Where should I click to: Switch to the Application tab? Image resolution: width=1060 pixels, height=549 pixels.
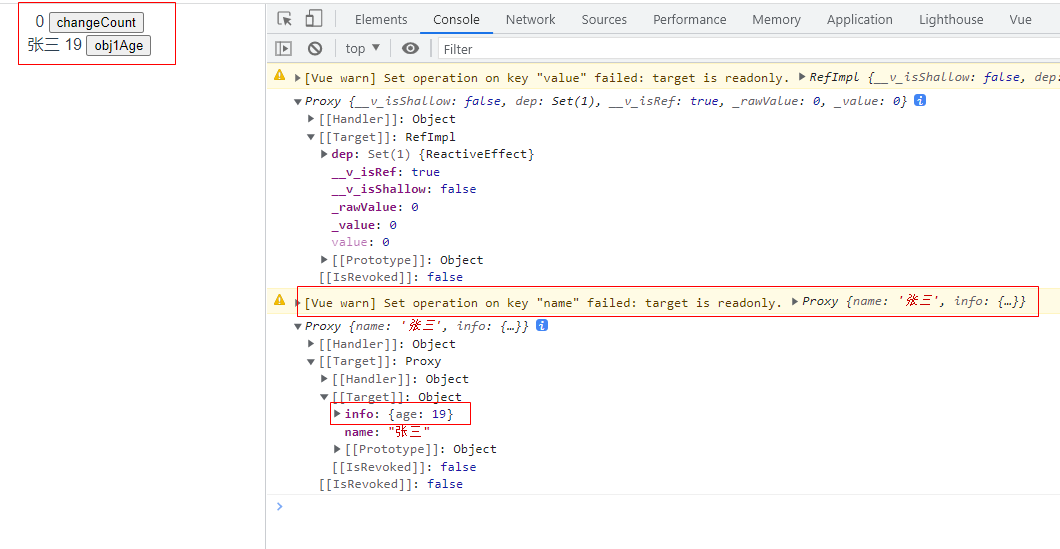859,20
